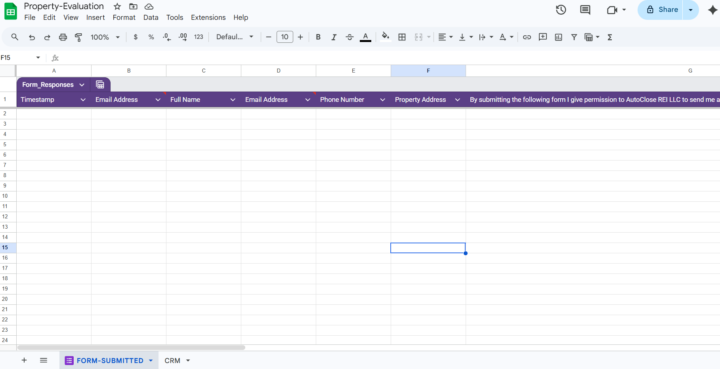This screenshot has width=720, height=369.
Task: Open the text color picker
Action: [x=366, y=37]
